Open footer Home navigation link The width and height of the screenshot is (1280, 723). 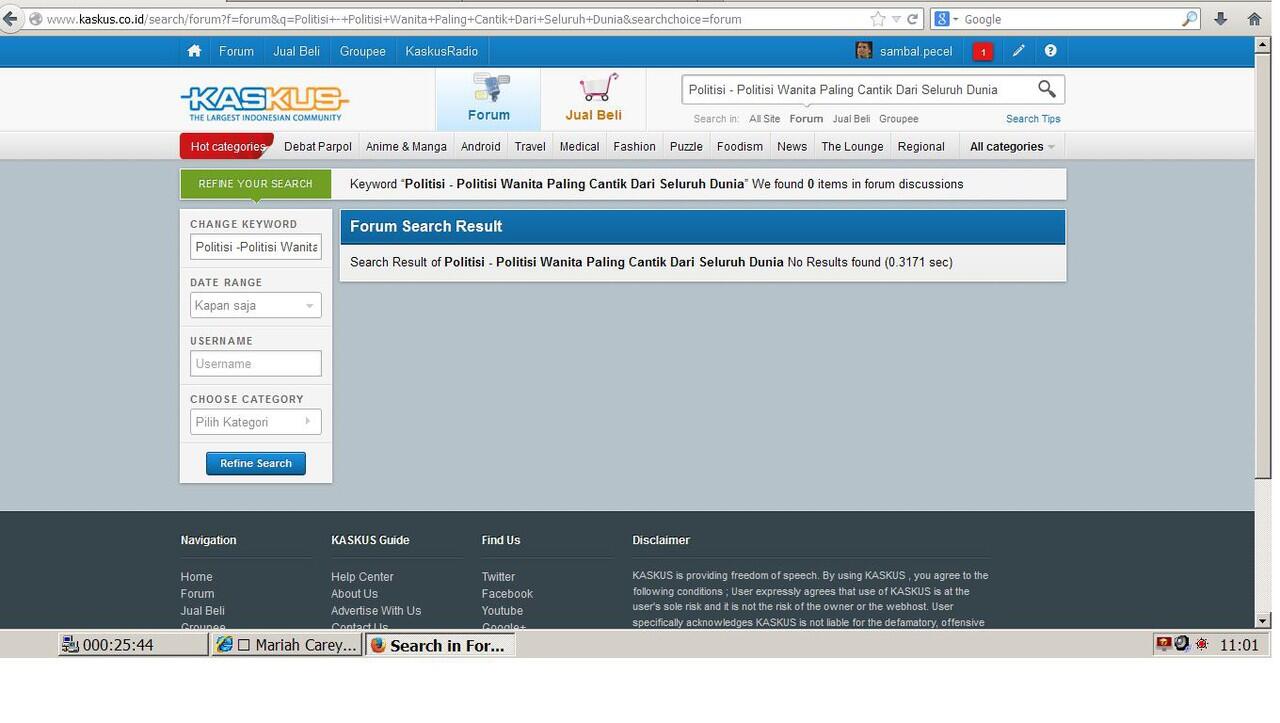[196, 577]
